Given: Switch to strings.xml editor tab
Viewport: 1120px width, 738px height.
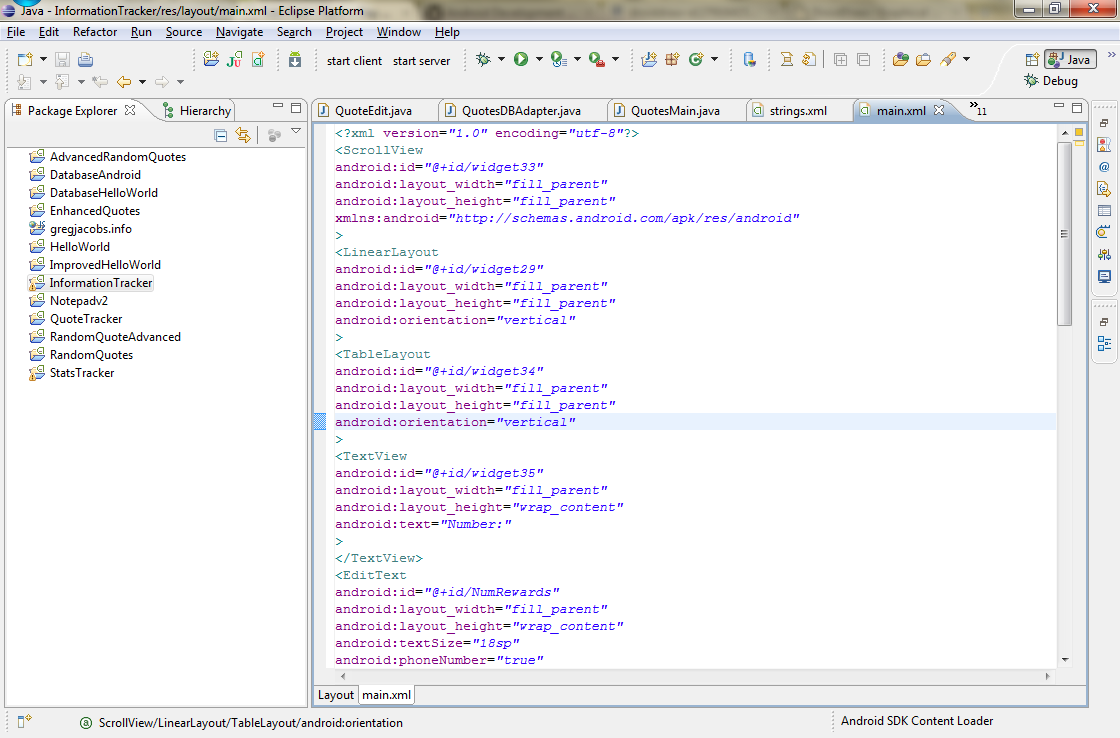Looking at the screenshot, I should click(x=799, y=111).
